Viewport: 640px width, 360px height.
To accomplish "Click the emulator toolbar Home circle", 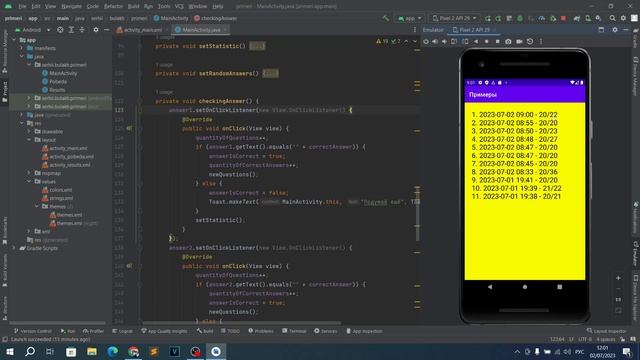I will point(487,41).
